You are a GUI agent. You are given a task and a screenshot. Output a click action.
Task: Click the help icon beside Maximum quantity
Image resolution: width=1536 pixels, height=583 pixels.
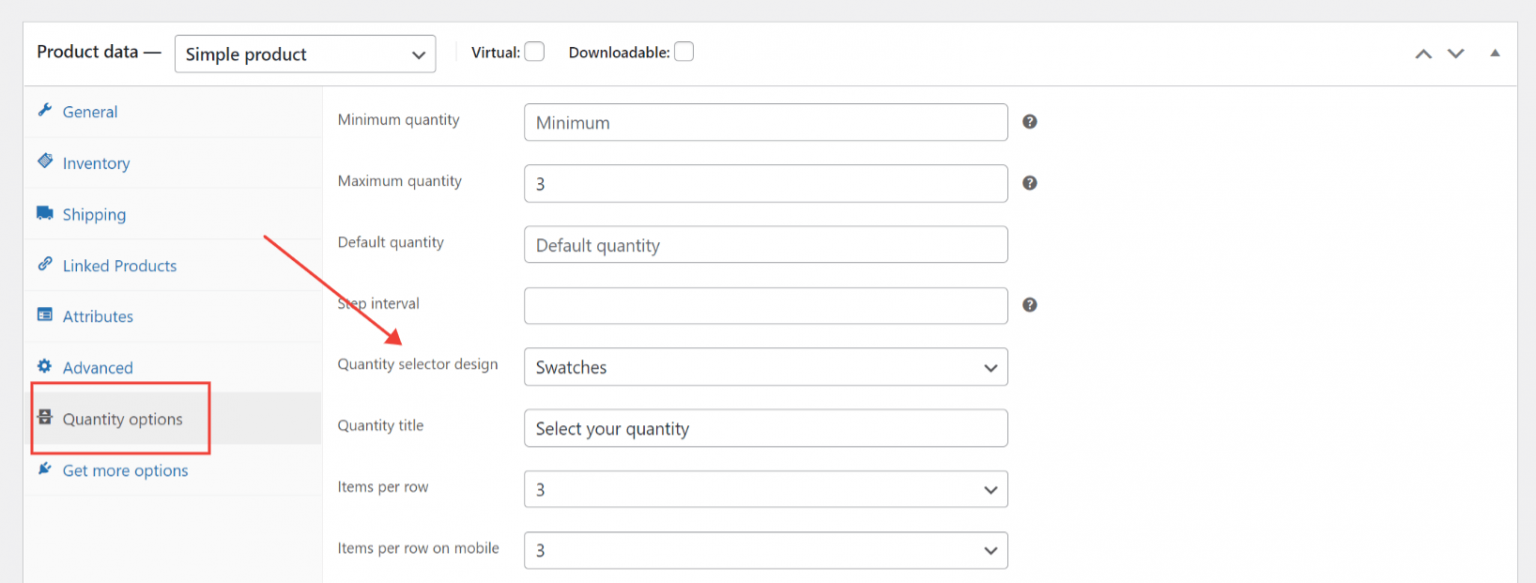click(1029, 182)
